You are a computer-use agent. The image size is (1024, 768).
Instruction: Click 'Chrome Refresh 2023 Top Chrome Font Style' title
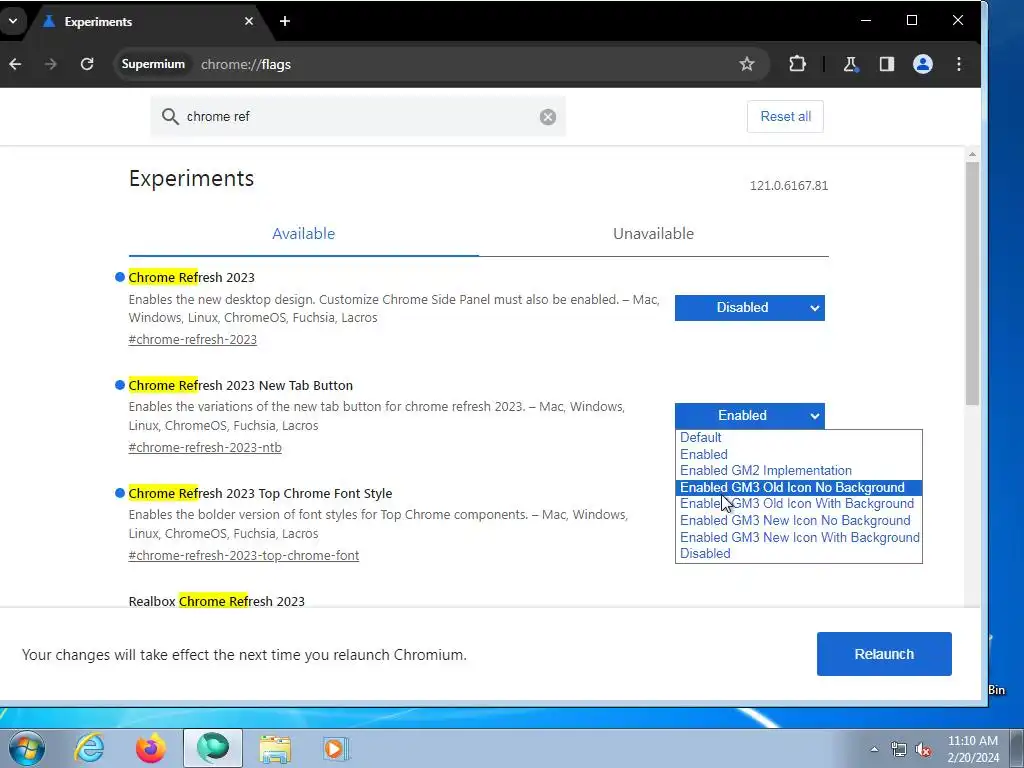tap(260, 494)
